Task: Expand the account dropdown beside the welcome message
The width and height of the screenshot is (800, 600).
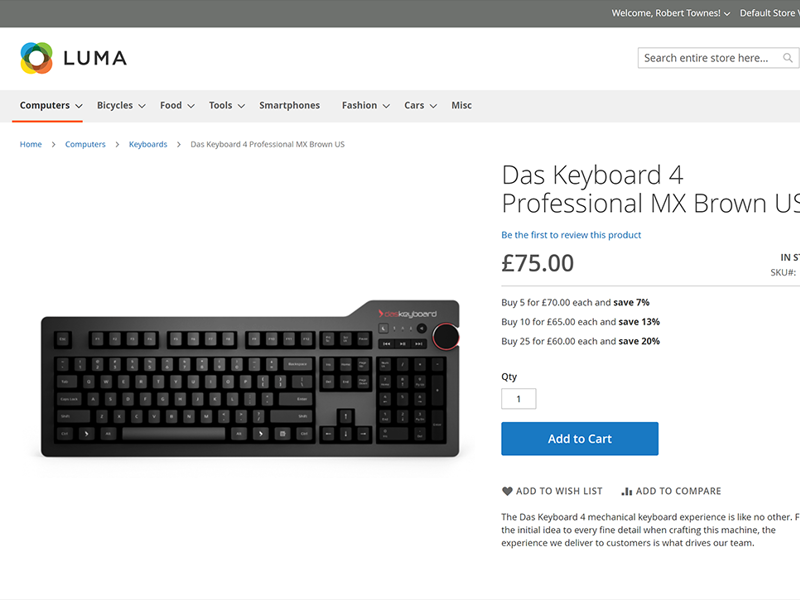Action: [727, 14]
